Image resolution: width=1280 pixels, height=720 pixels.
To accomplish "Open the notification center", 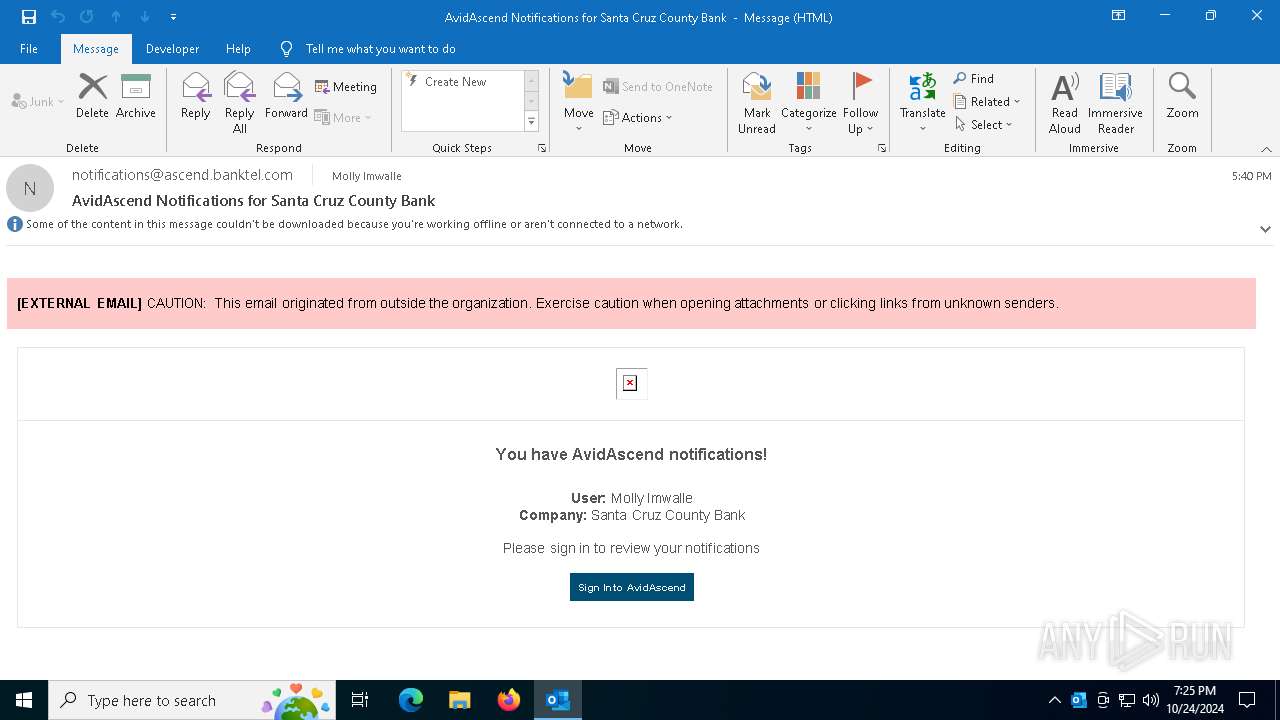I will point(1247,700).
